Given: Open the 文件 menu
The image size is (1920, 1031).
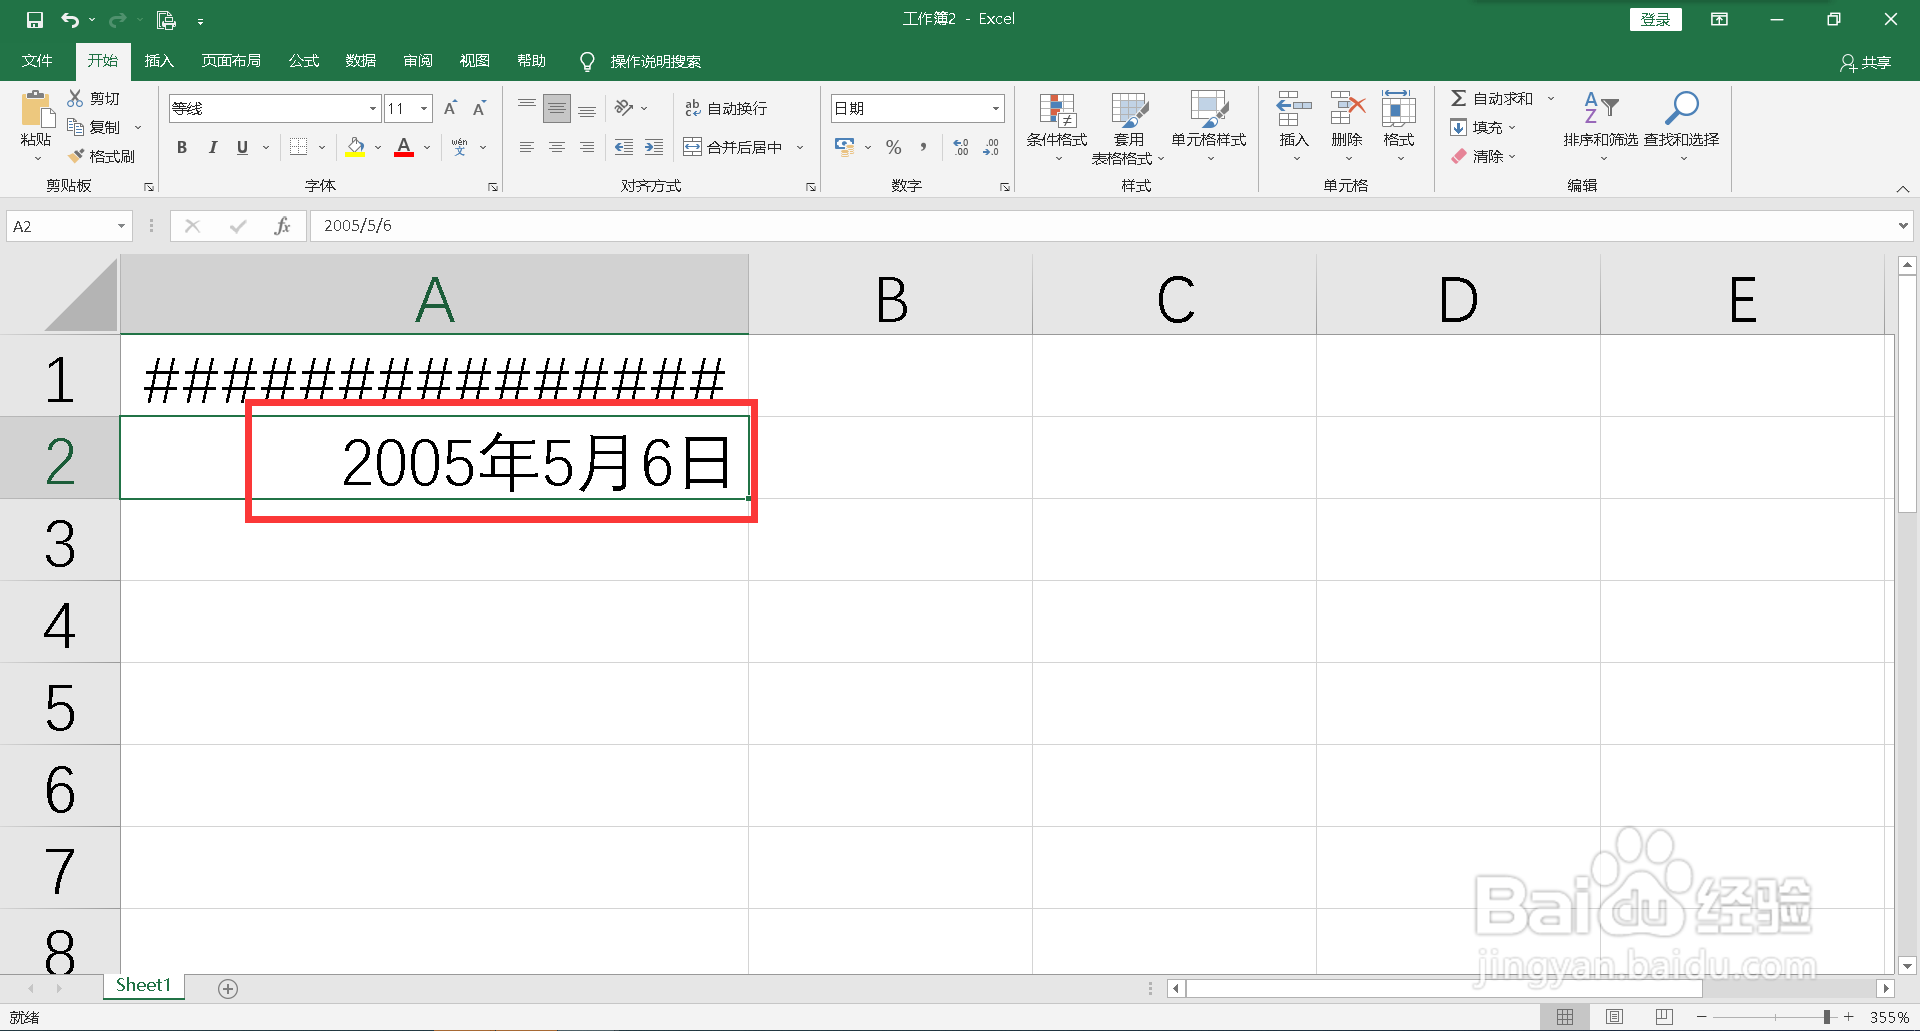Looking at the screenshot, I should pos(36,60).
